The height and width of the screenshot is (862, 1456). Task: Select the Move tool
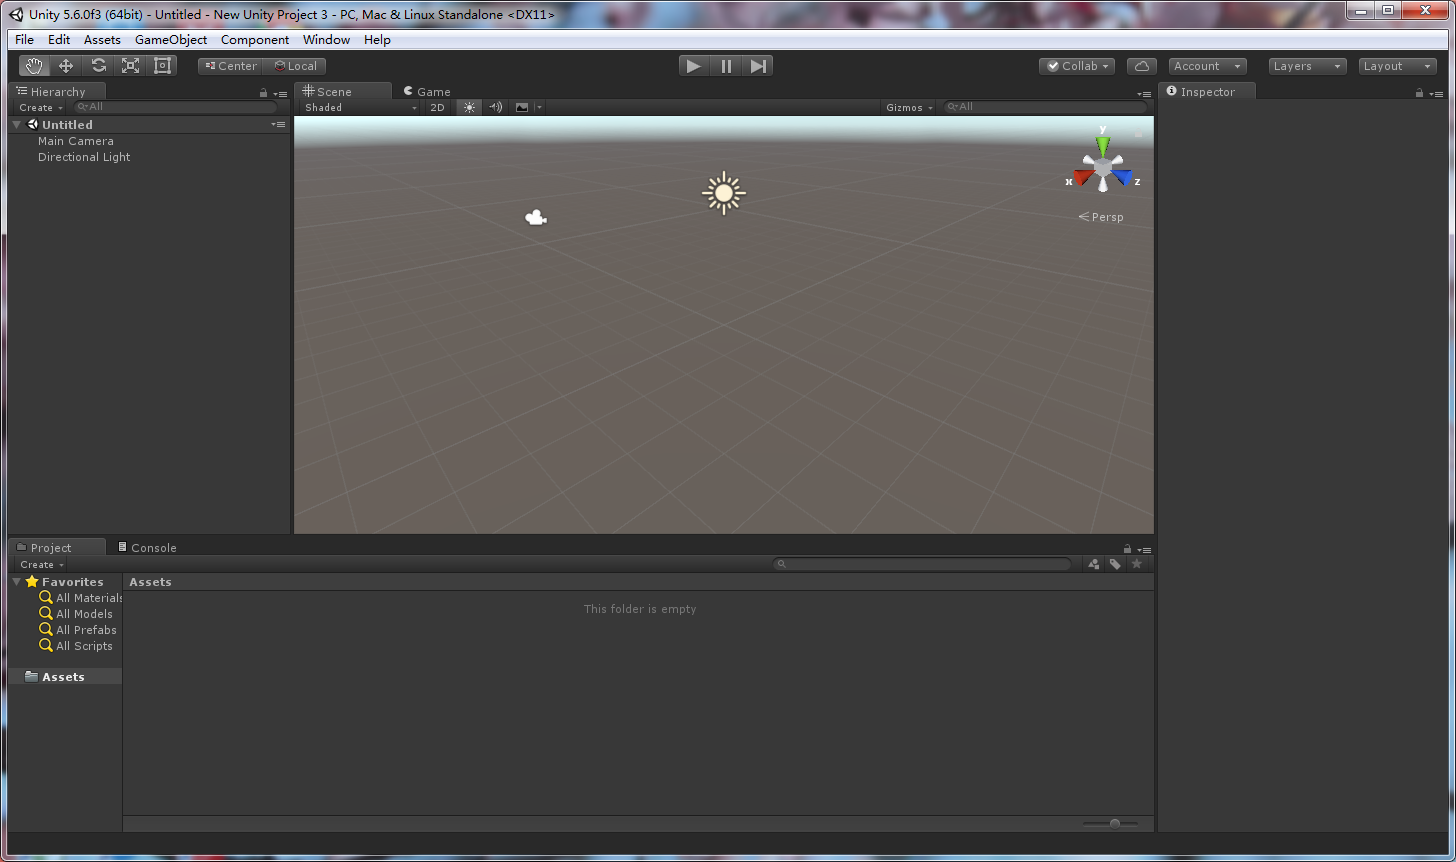point(66,65)
